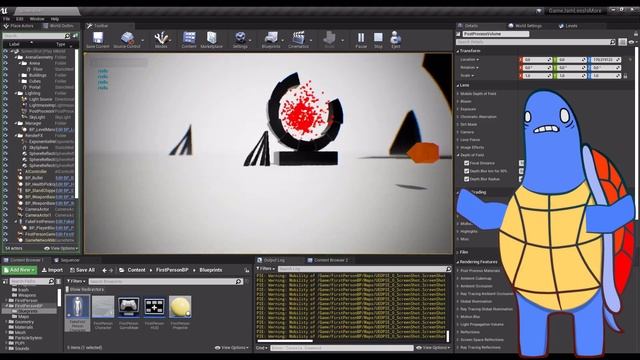Open the Location dropdown arrow
Screen dimensions: 640x360
coord(477,60)
